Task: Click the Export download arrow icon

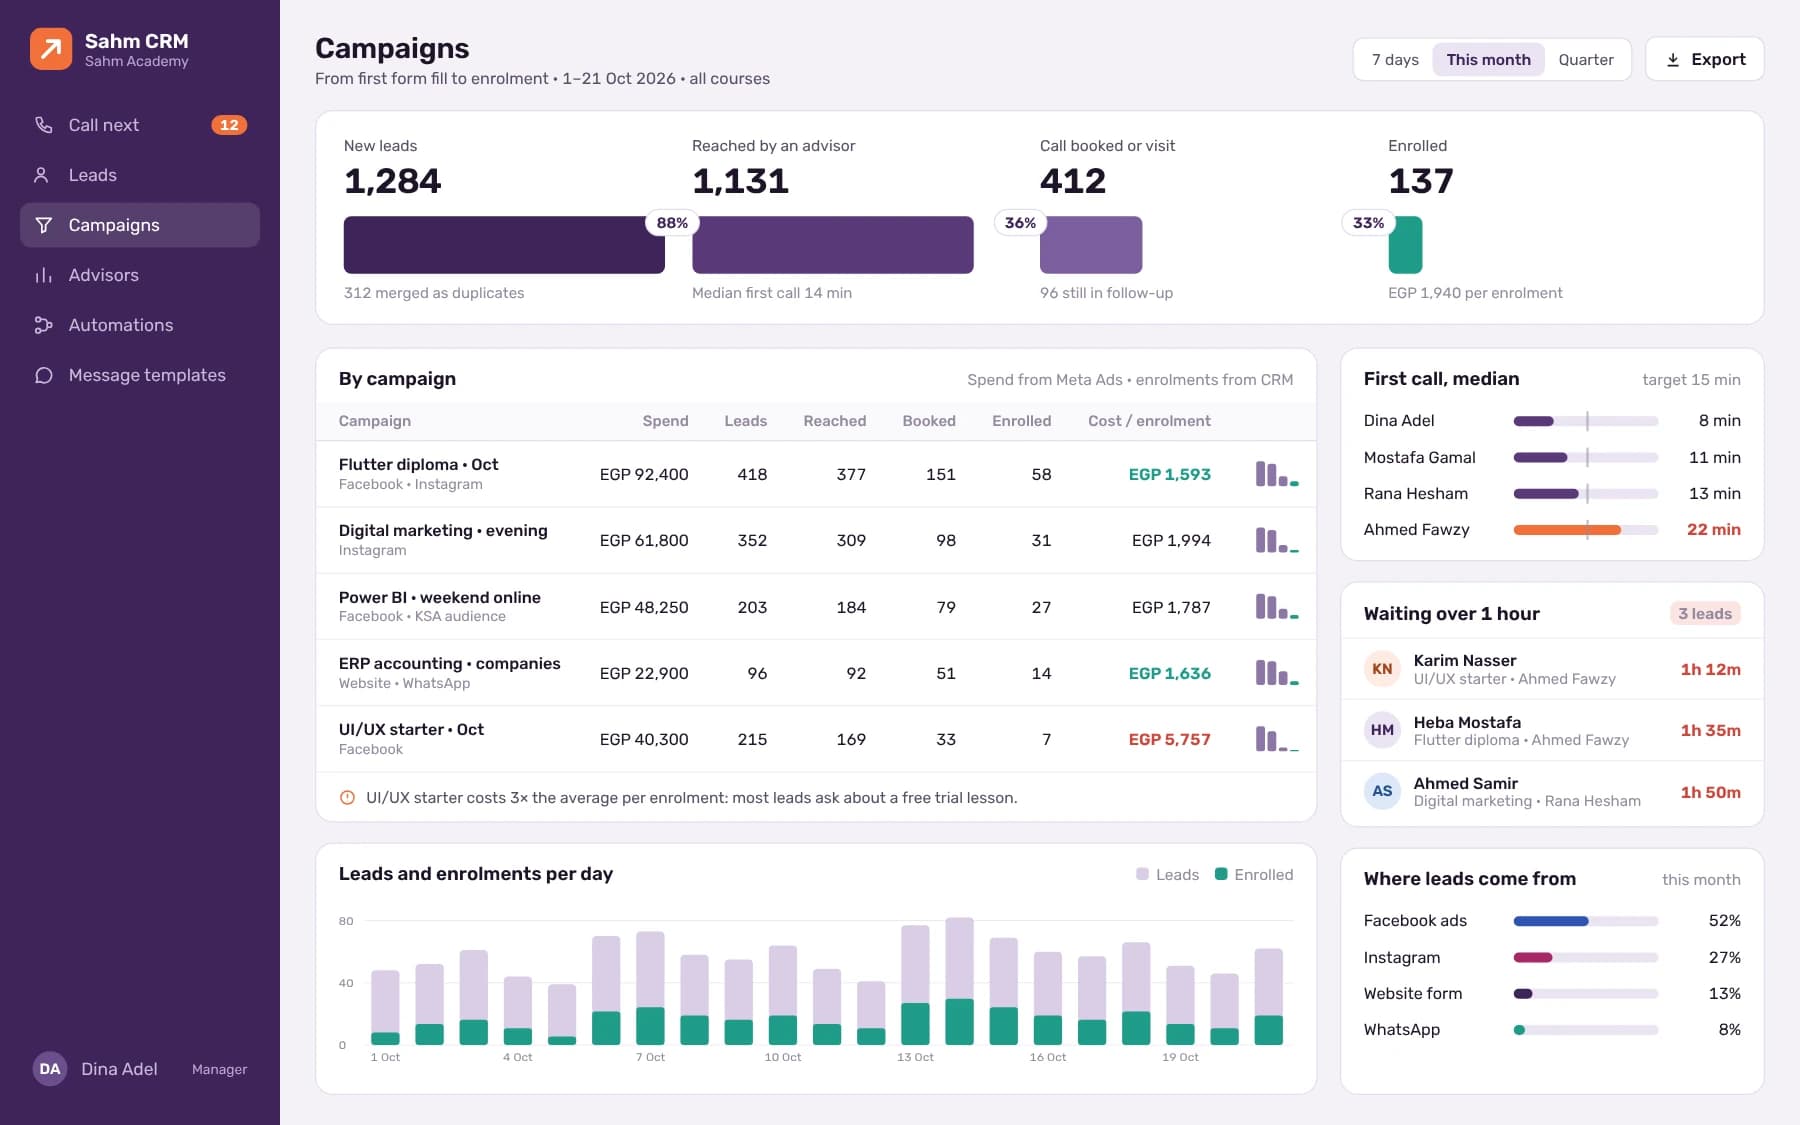Action: [1673, 60]
